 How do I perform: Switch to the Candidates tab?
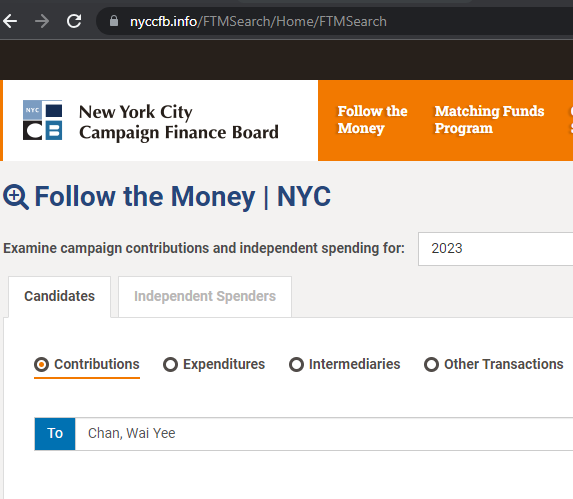60,296
